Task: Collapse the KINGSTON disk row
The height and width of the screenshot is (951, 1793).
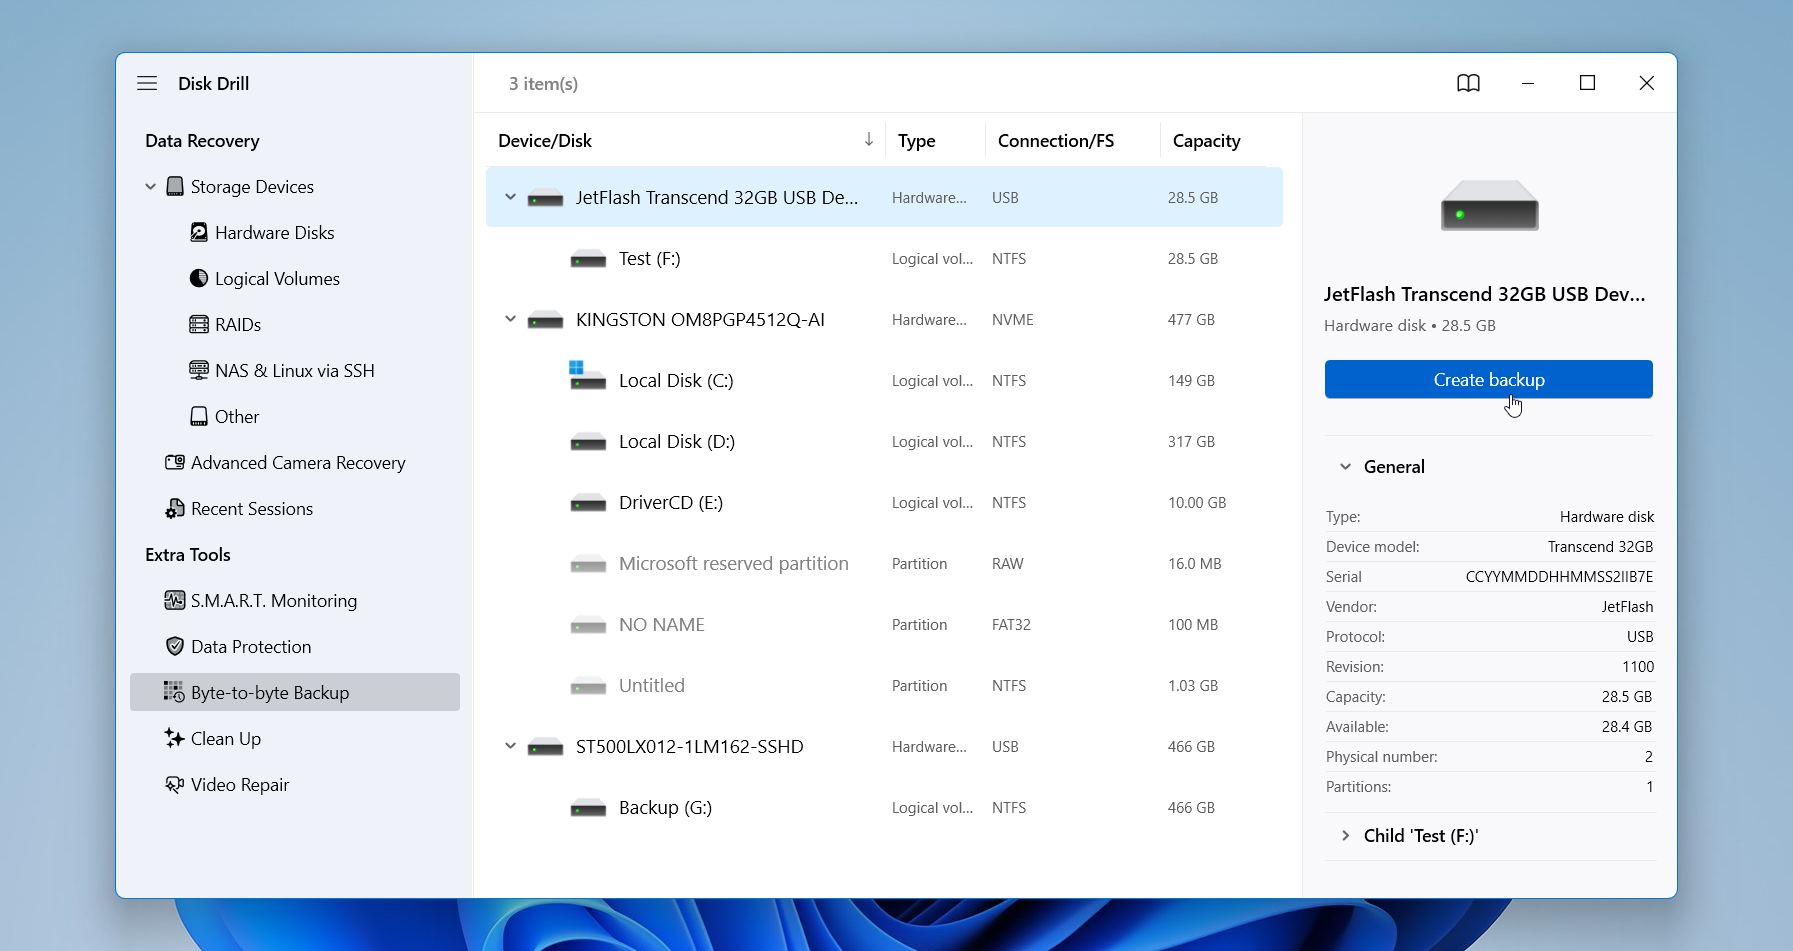Action: click(x=510, y=319)
